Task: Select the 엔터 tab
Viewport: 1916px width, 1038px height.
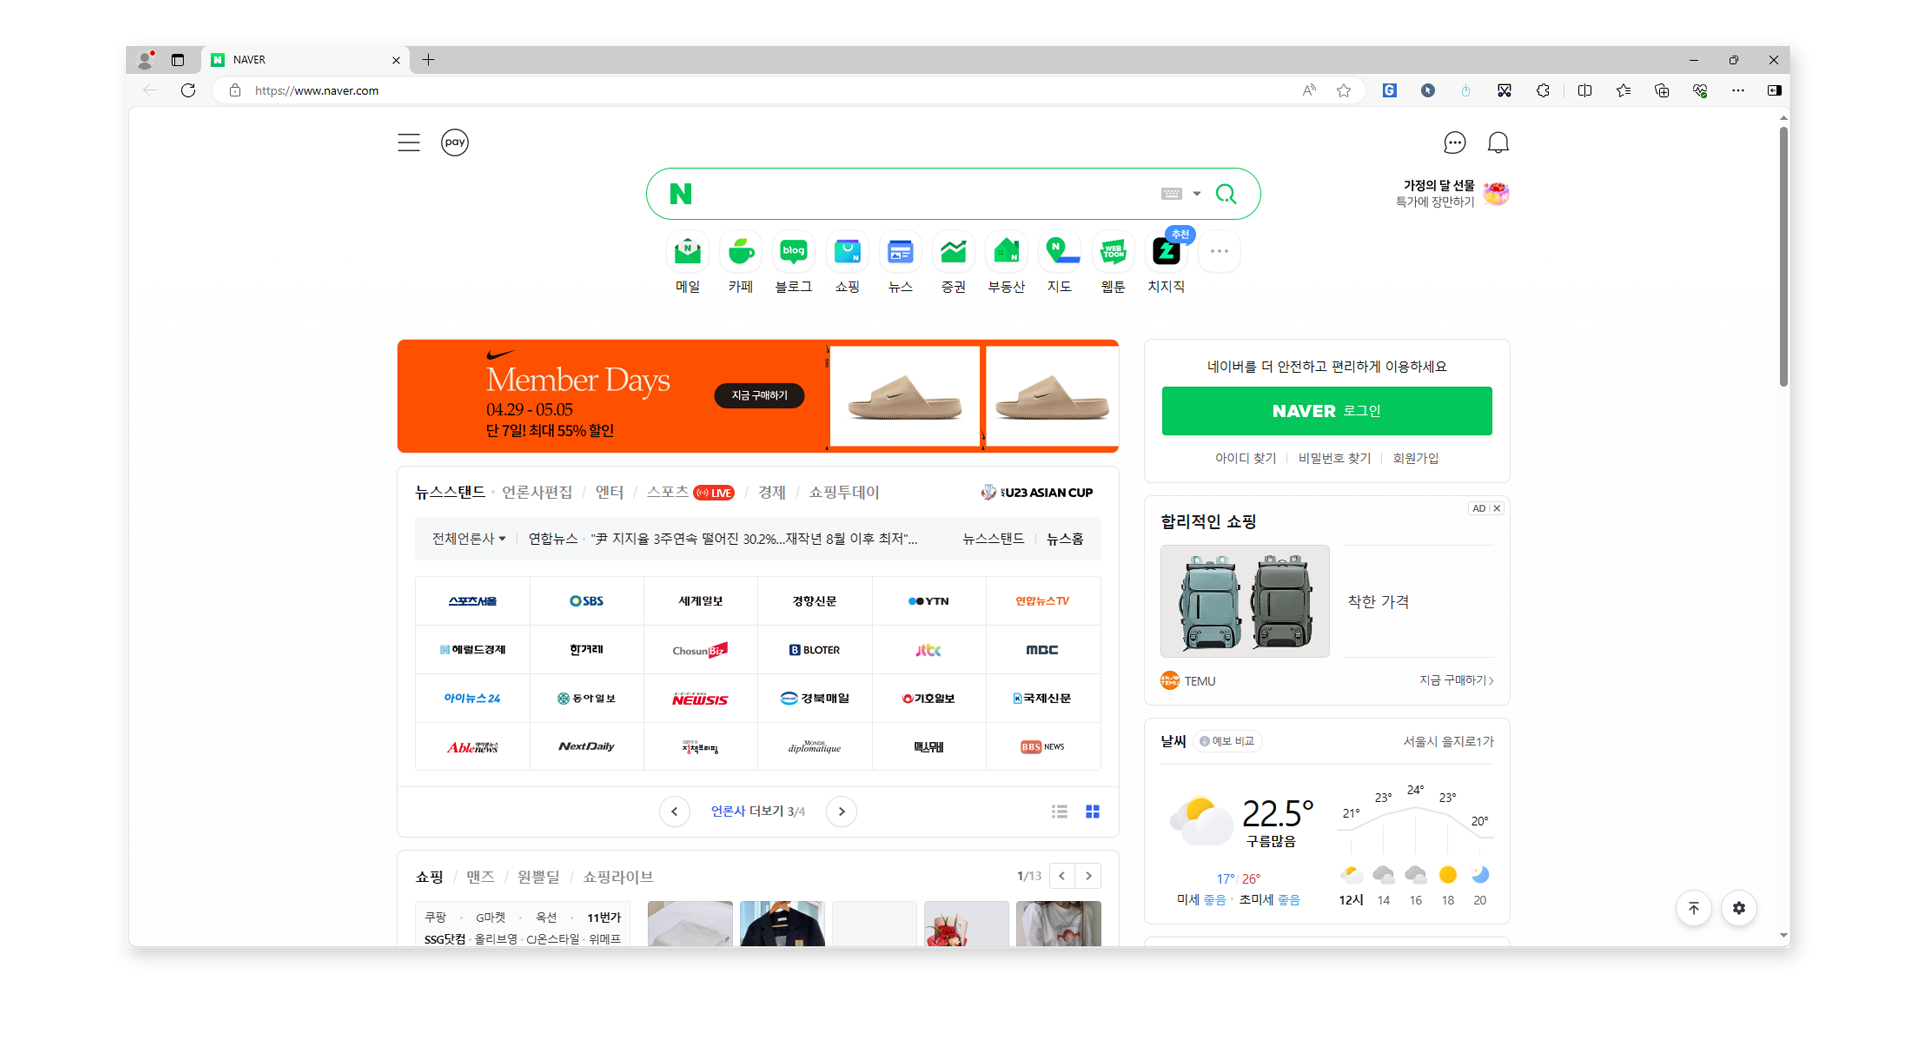Action: pos(609,492)
